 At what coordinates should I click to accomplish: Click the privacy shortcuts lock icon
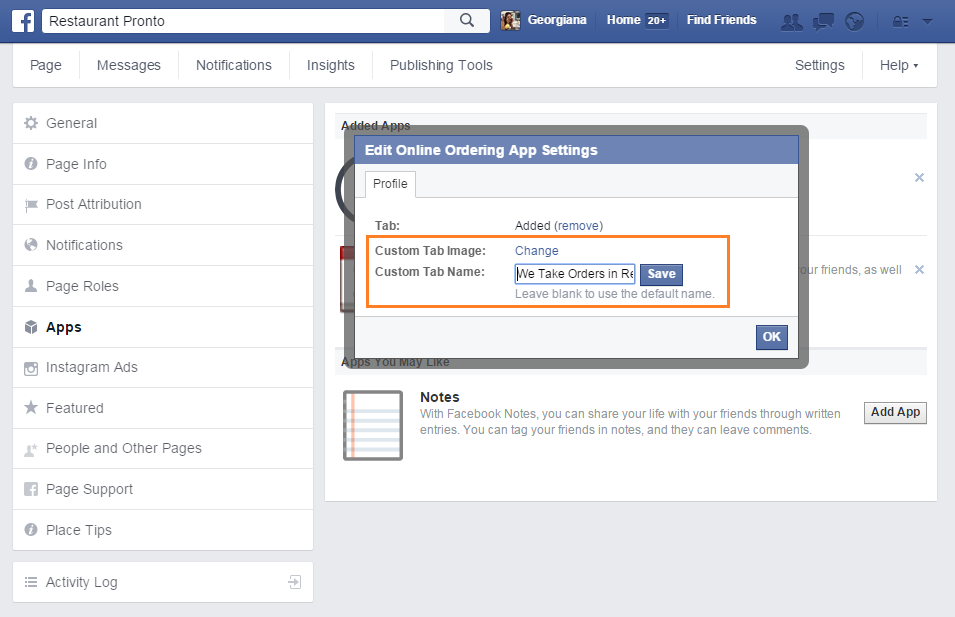coord(900,22)
